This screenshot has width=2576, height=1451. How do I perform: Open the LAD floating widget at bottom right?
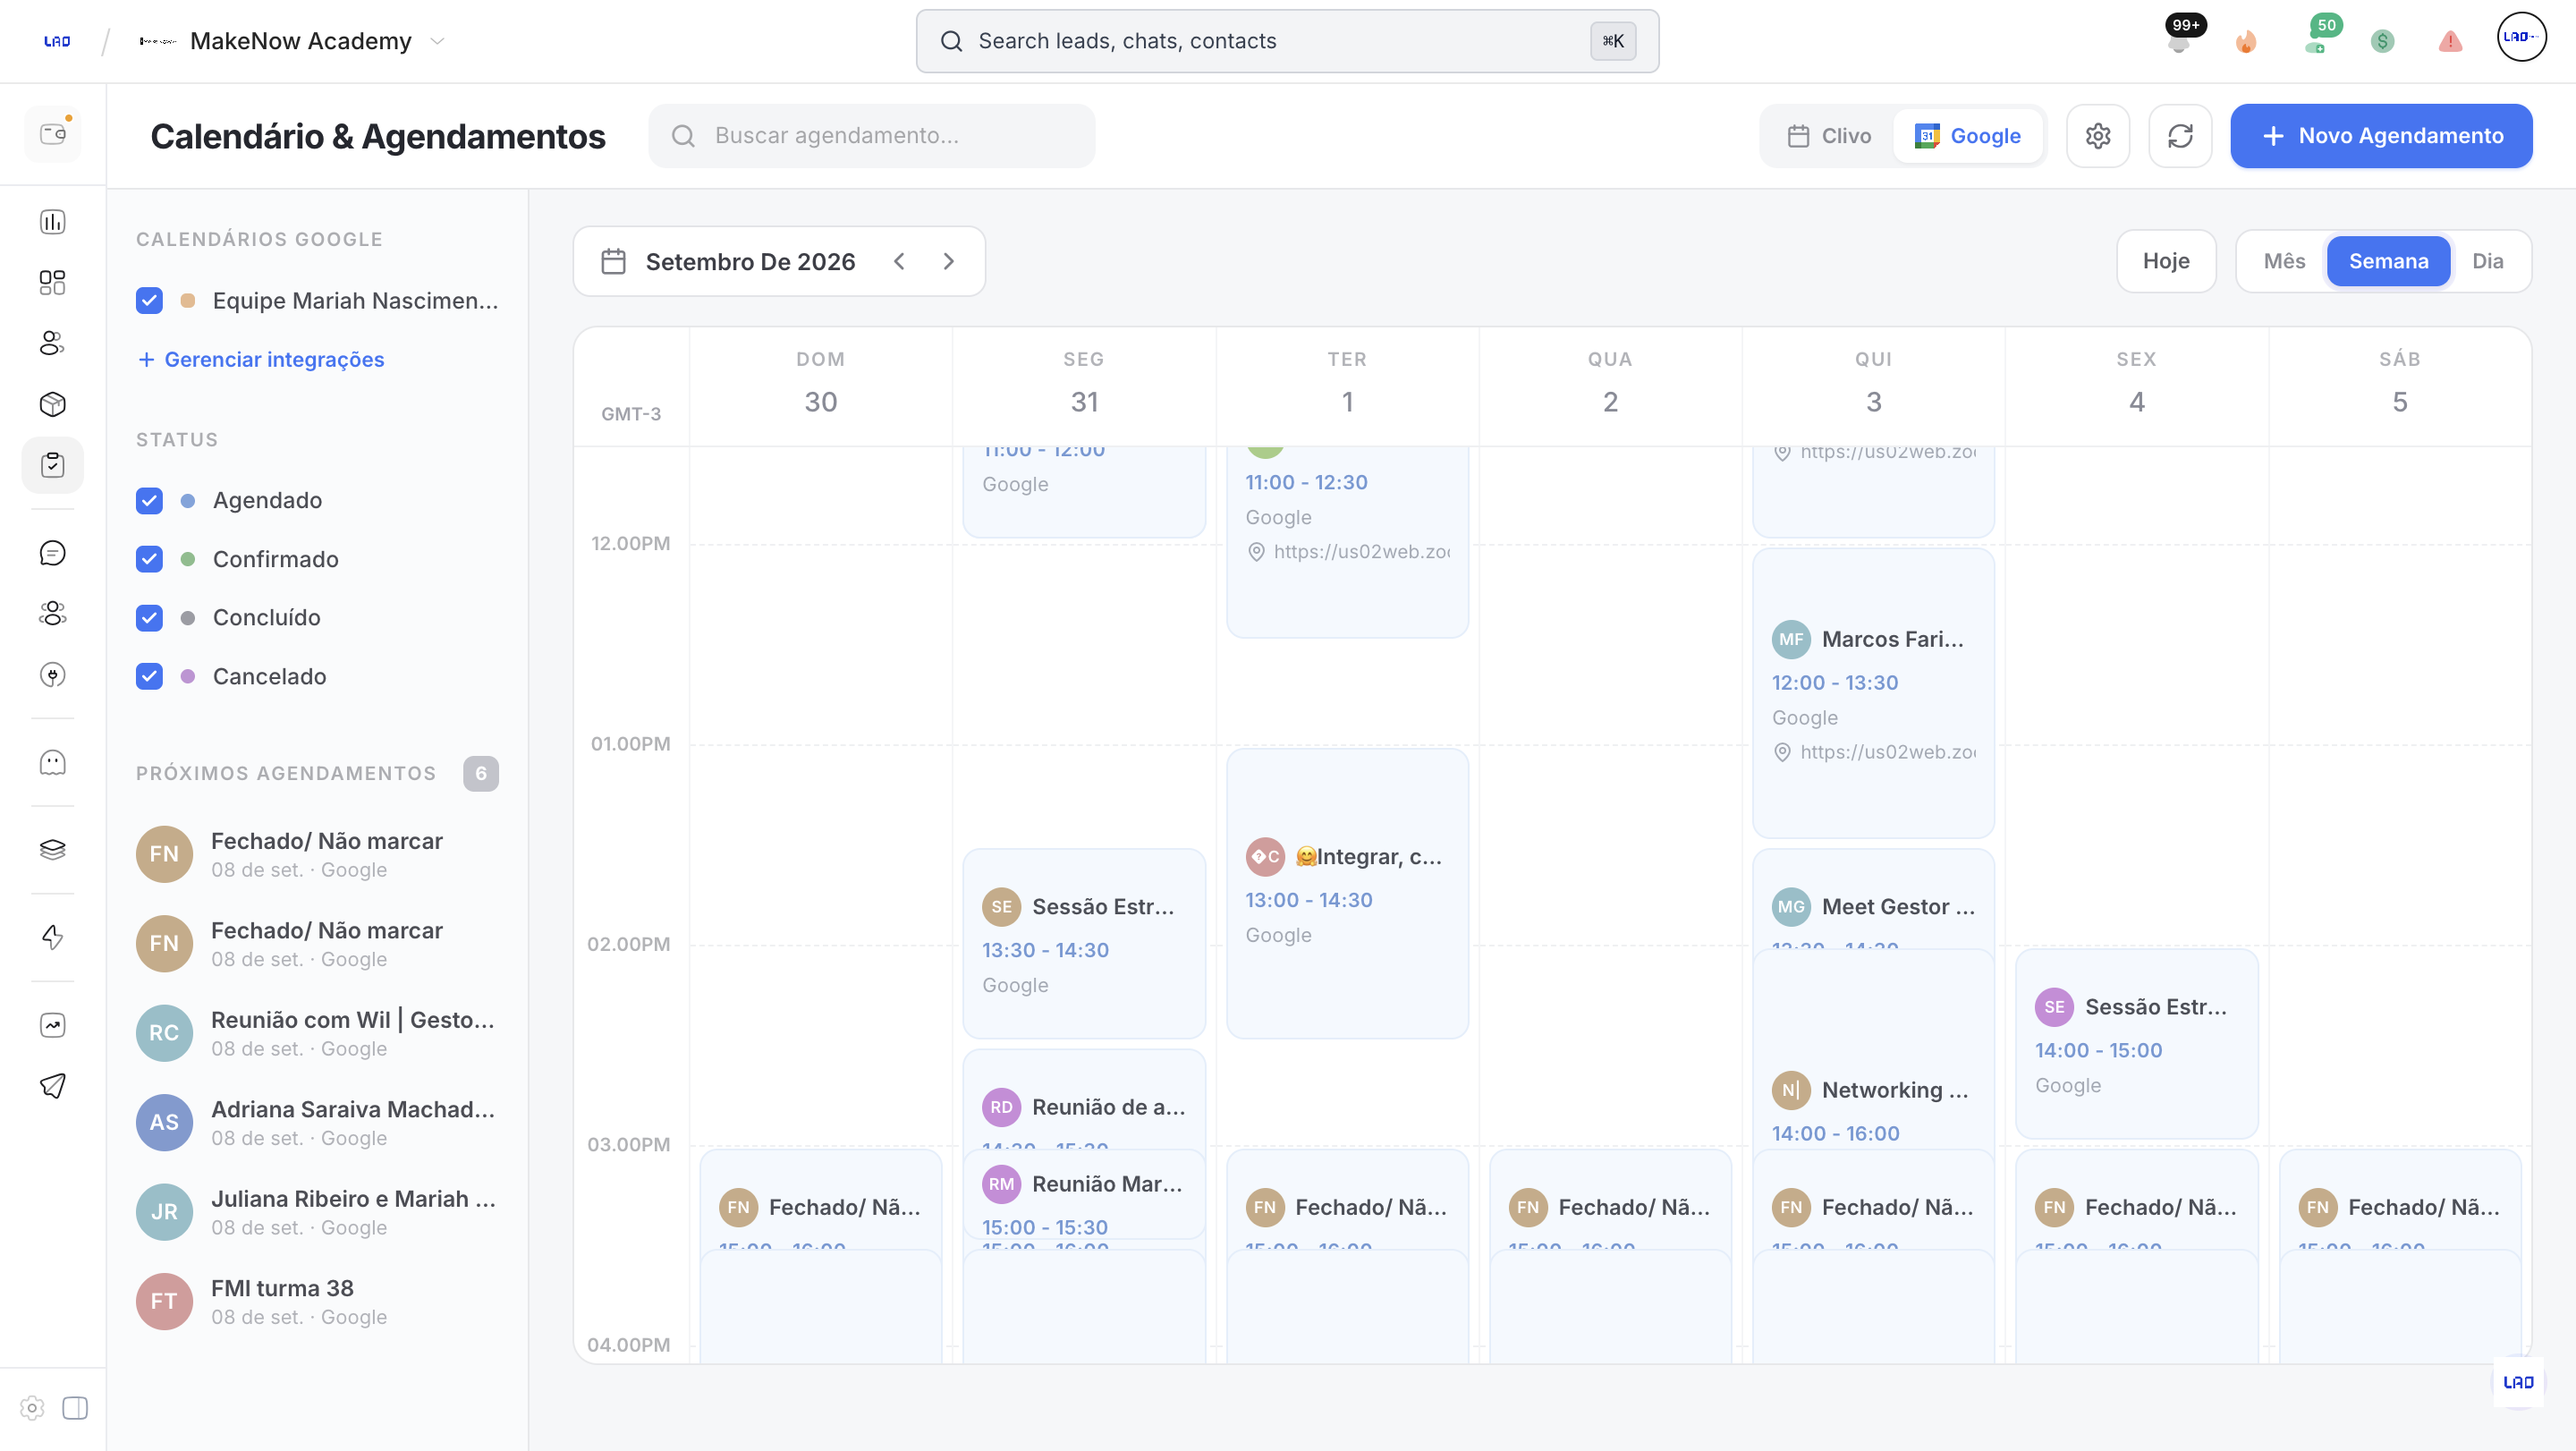(2518, 1382)
